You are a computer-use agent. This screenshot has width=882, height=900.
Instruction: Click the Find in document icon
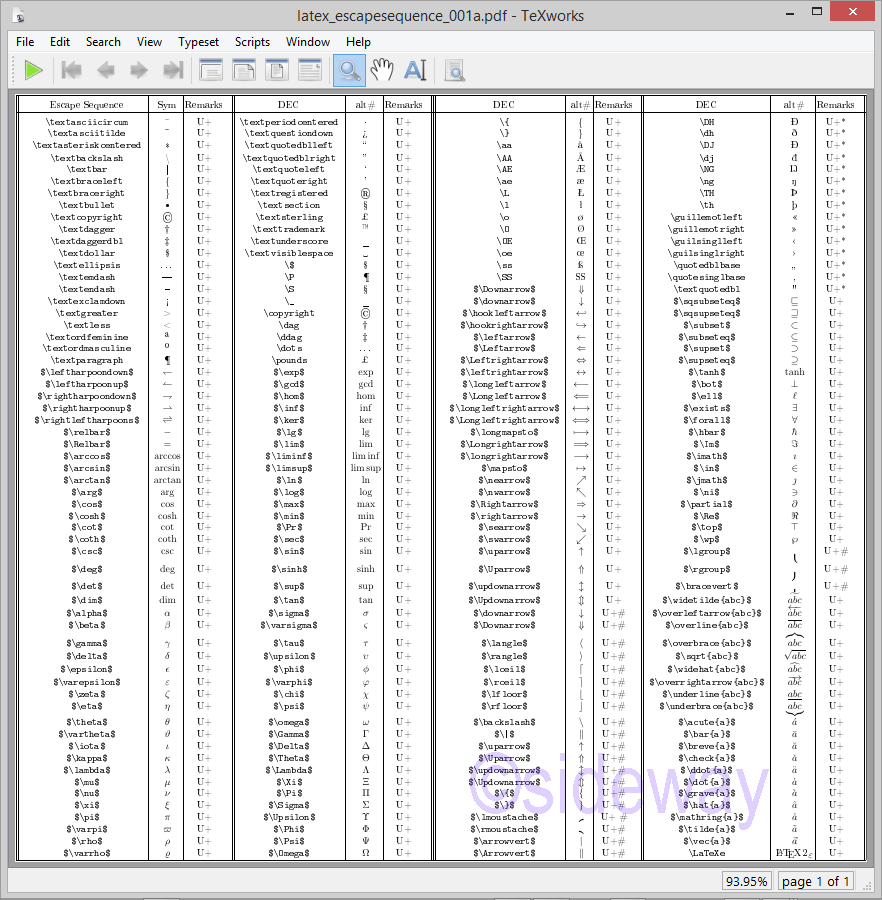coord(454,71)
